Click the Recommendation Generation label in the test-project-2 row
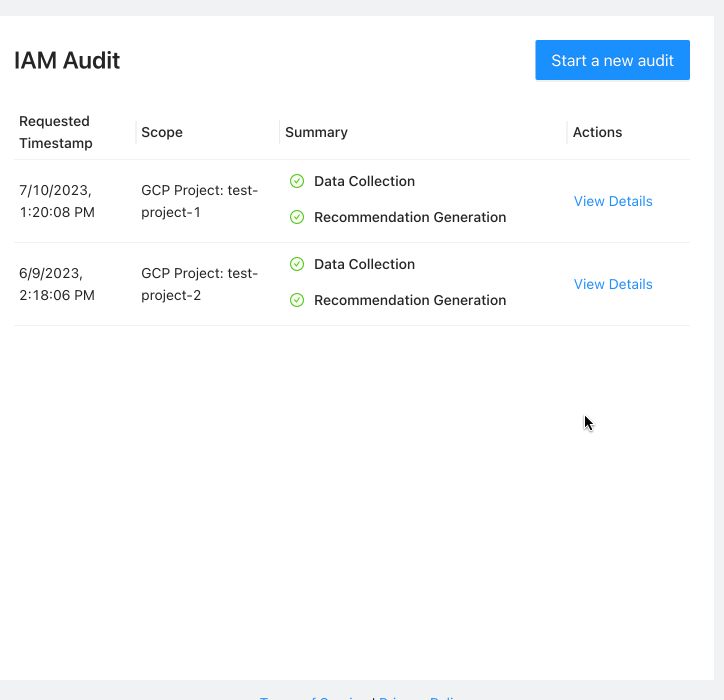This screenshot has width=724, height=700. [410, 300]
